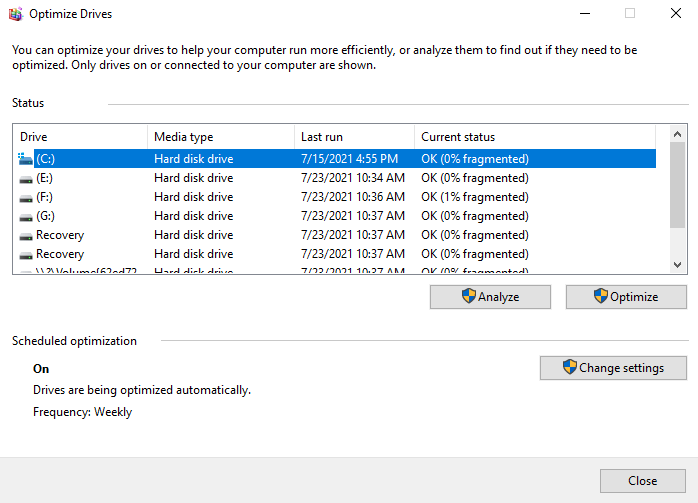Sort by Last run column header
698x503 pixels.
point(354,137)
